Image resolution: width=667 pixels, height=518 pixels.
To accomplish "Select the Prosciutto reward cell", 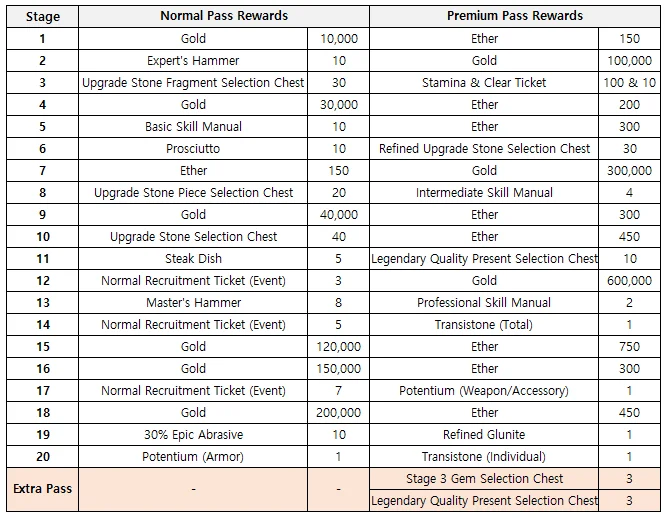I will coord(194,148).
